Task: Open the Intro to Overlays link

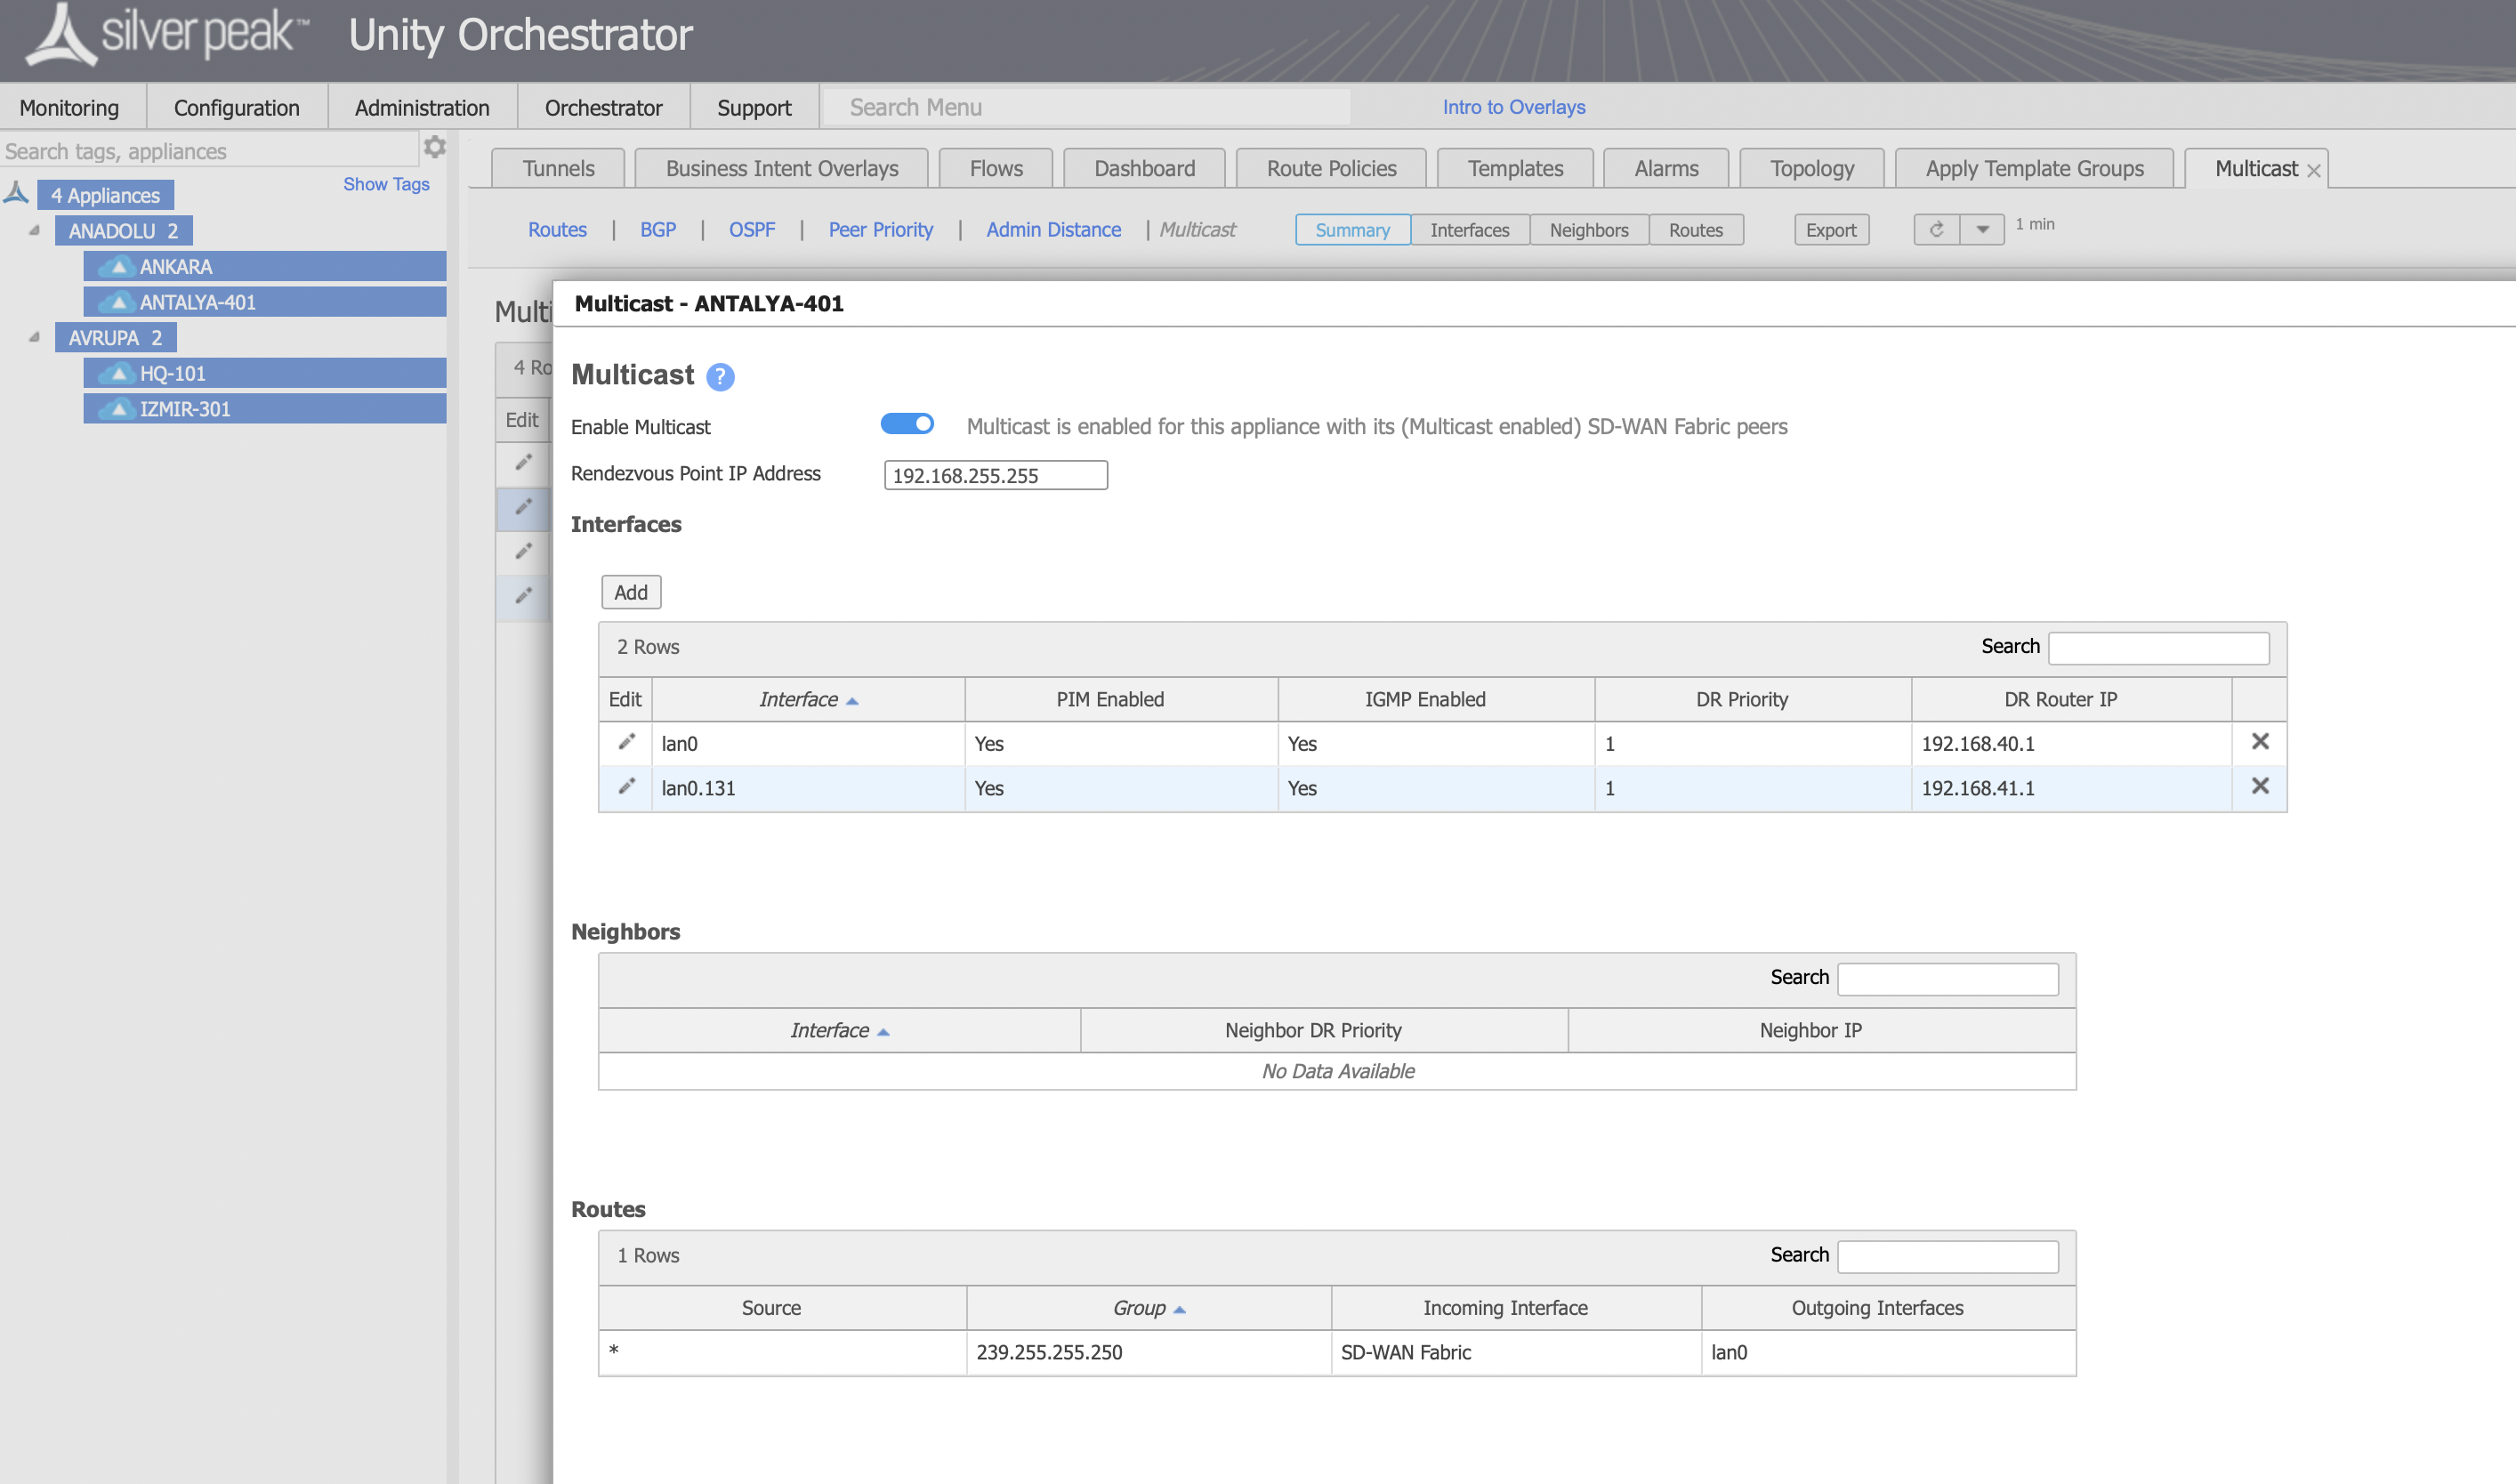Action: coord(1513,107)
